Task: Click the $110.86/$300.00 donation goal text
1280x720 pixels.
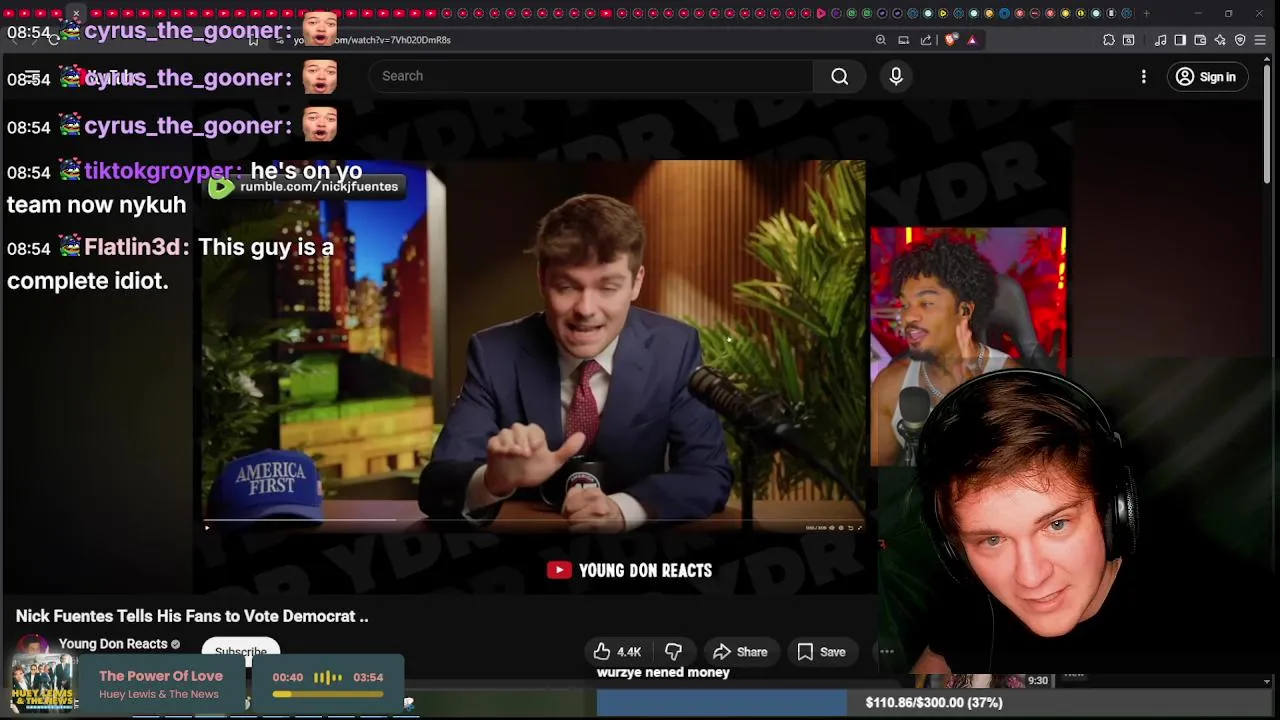Action: coord(934,703)
